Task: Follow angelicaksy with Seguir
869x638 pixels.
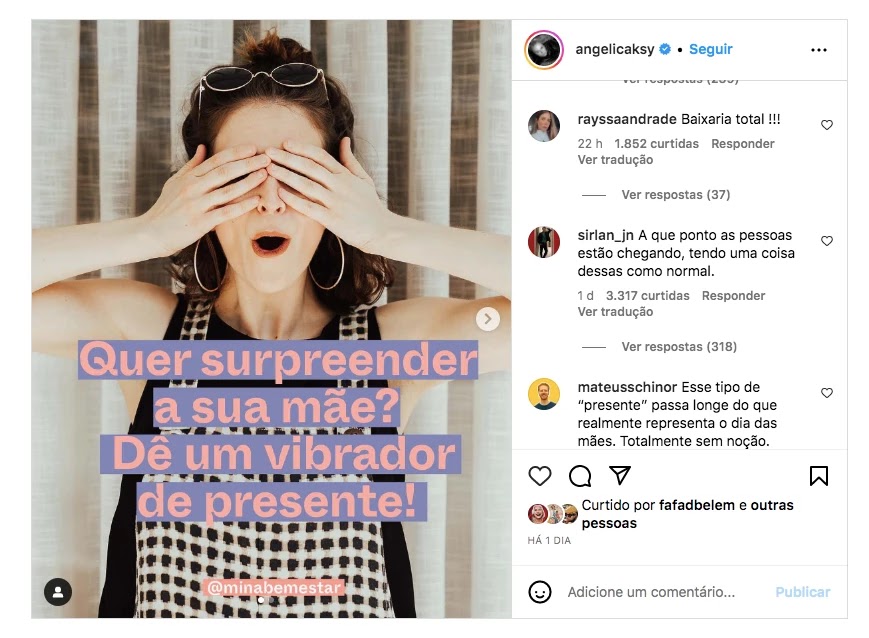Action: click(710, 49)
